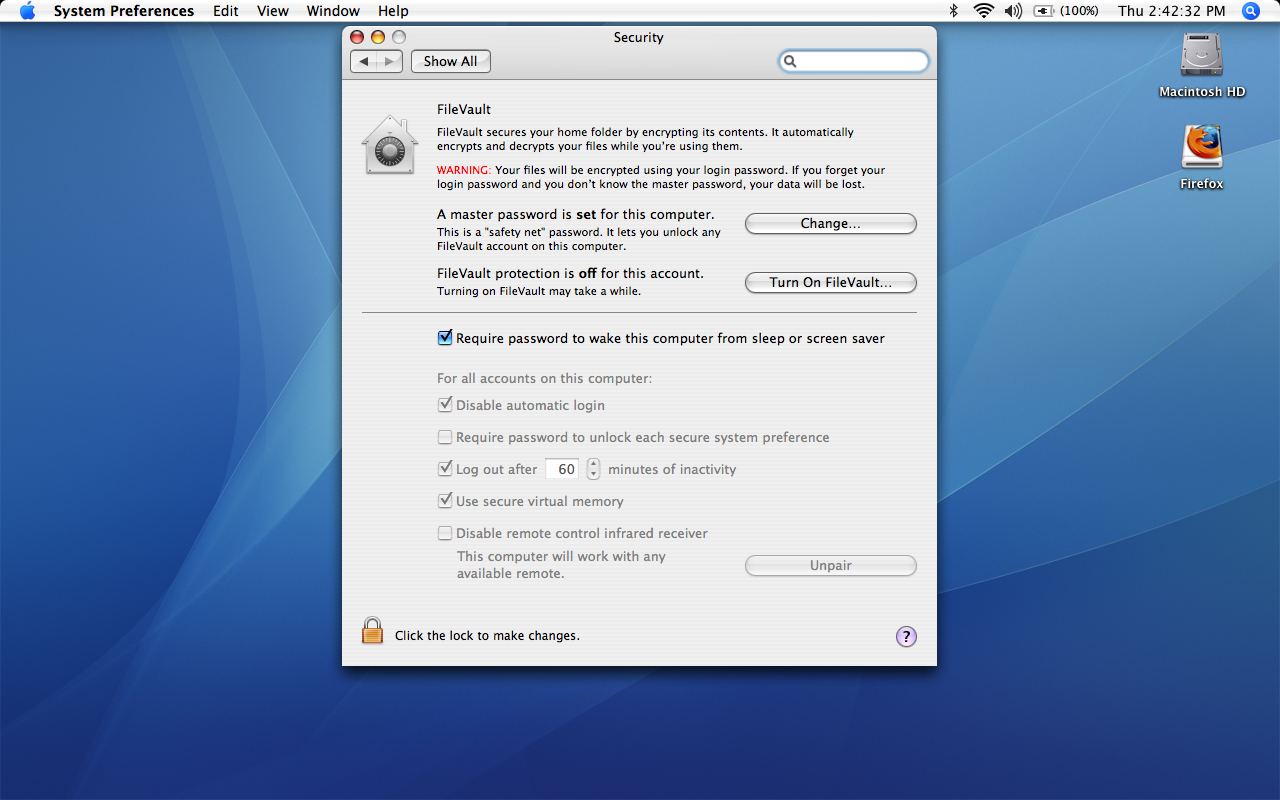
Task: Click Turn On FileVault button
Action: pos(831,283)
